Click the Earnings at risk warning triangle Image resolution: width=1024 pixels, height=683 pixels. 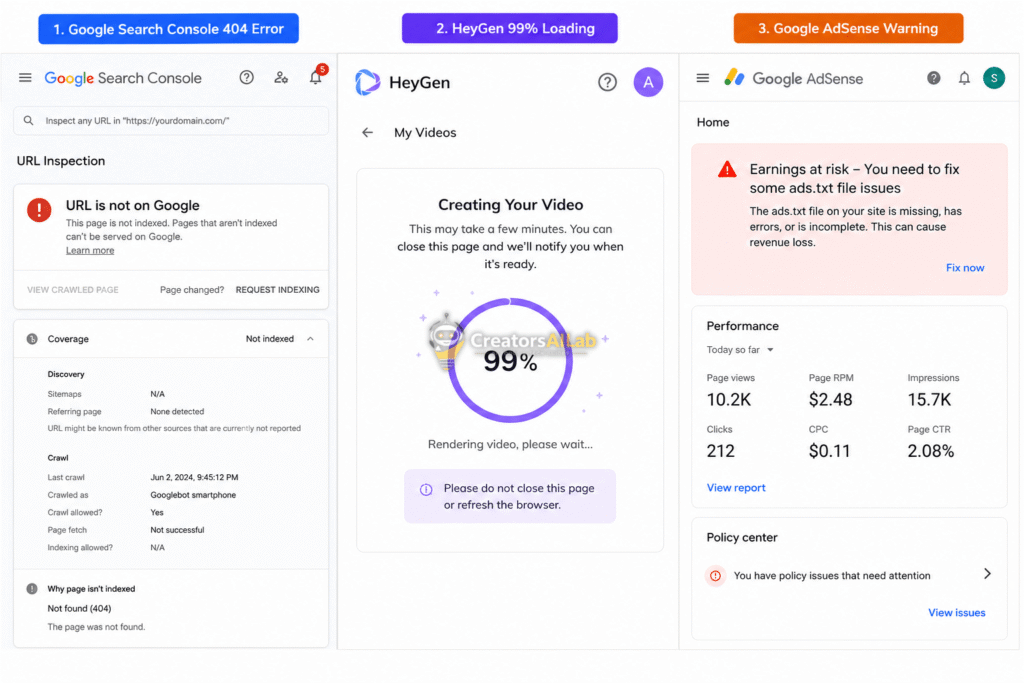[727, 170]
